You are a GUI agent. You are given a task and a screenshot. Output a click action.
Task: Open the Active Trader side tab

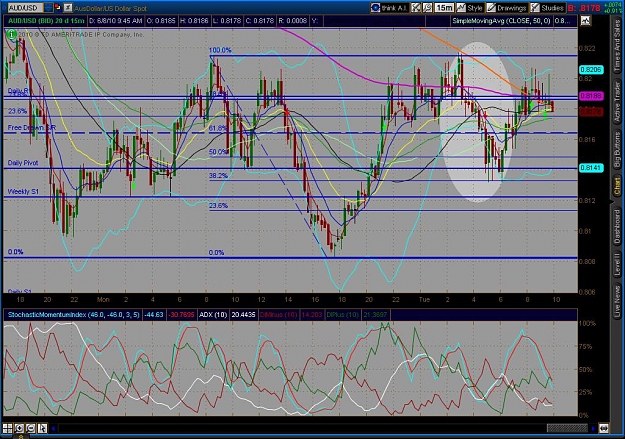617,102
